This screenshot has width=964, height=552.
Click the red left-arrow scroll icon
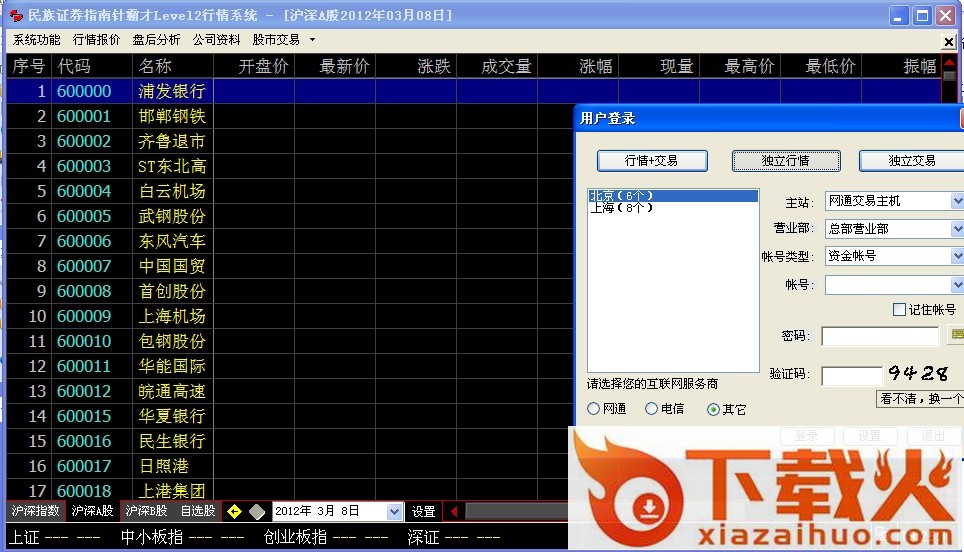point(454,512)
